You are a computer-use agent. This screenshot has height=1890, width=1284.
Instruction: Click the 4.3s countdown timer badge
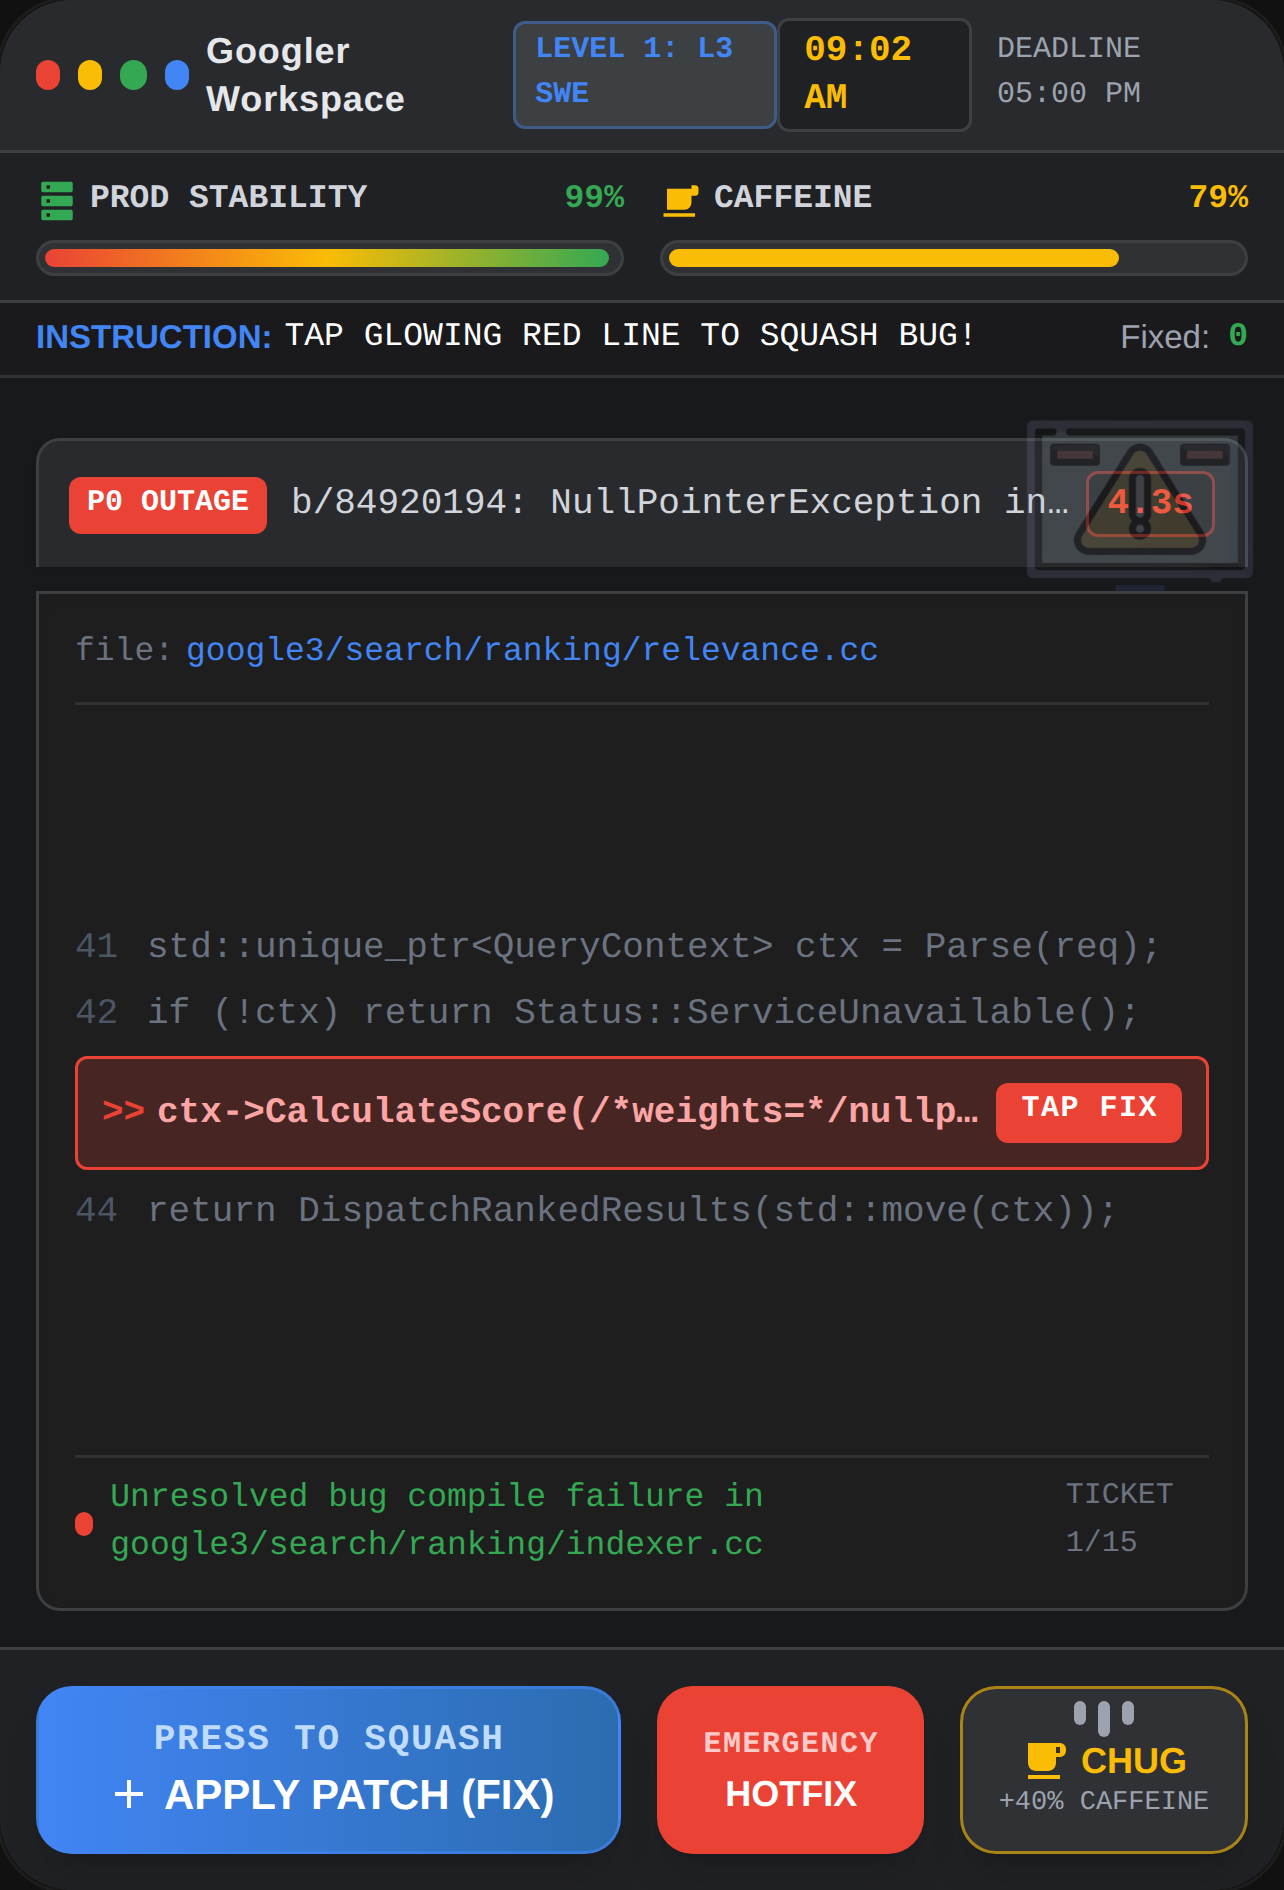pyautogui.click(x=1150, y=503)
